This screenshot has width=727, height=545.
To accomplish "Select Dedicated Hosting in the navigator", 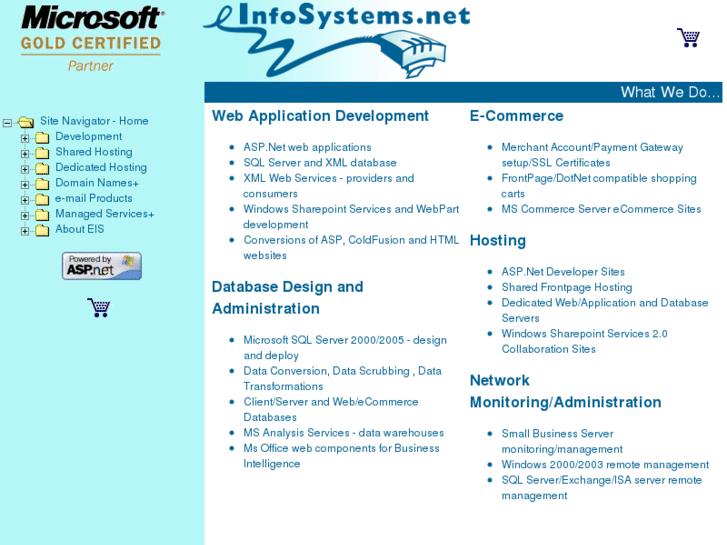I will point(101,167).
